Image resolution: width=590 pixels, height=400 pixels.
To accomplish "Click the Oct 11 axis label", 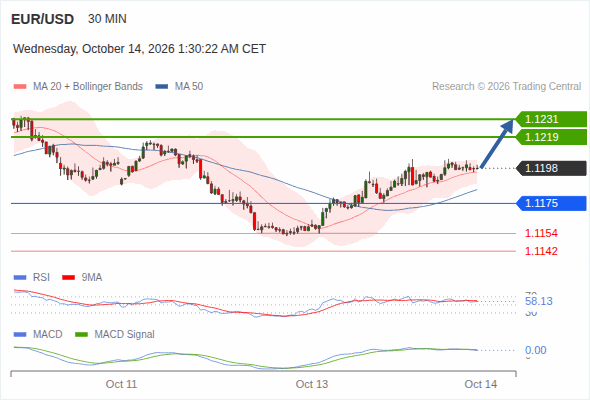I will (x=121, y=384).
